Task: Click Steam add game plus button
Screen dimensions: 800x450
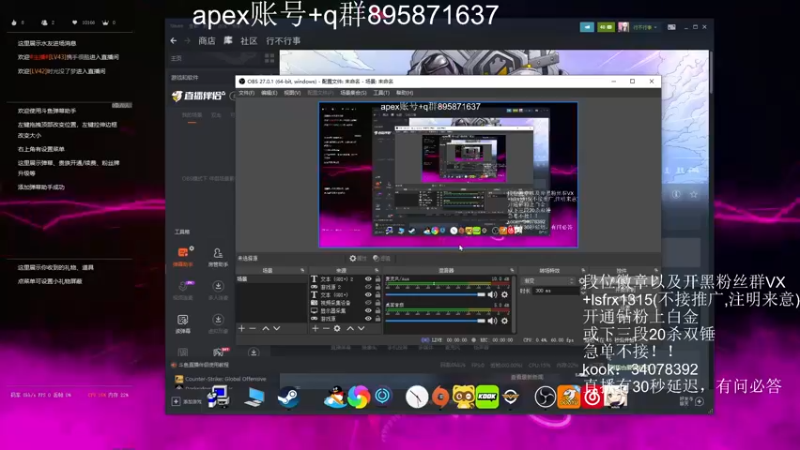Action: click(x=176, y=402)
